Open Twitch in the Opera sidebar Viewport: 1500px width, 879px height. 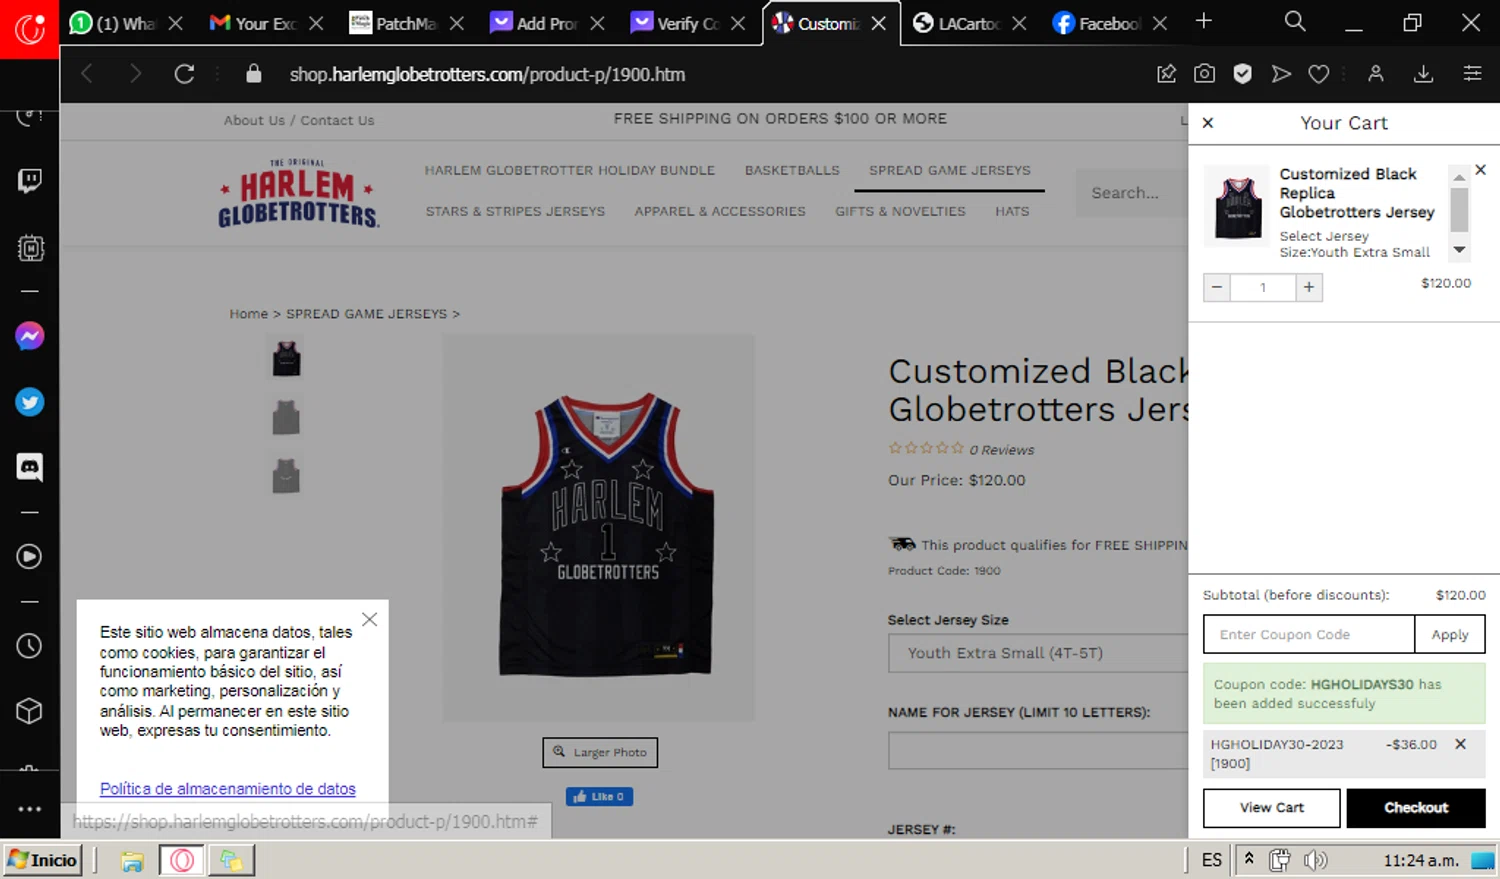tap(30, 180)
